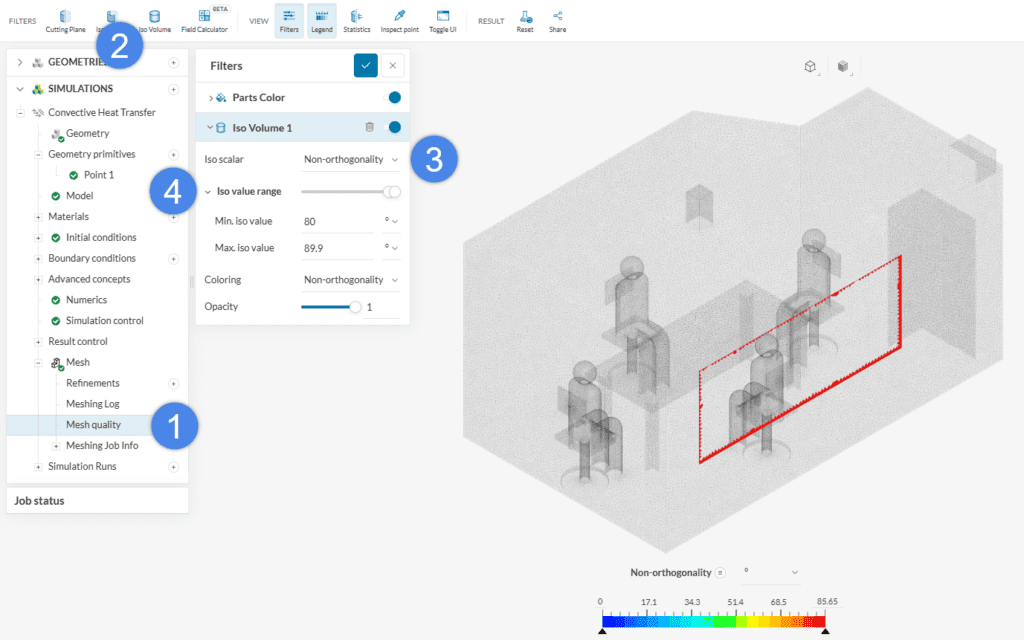Toggle UI elements off
Screen dimensions: 1024x640
coord(443,20)
